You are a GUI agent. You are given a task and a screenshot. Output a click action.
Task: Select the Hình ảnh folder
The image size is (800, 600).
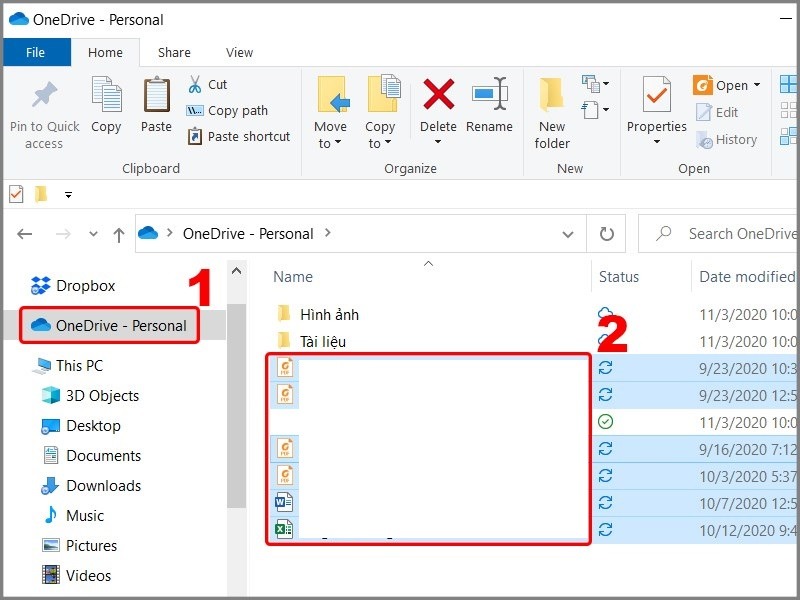tap(318, 314)
